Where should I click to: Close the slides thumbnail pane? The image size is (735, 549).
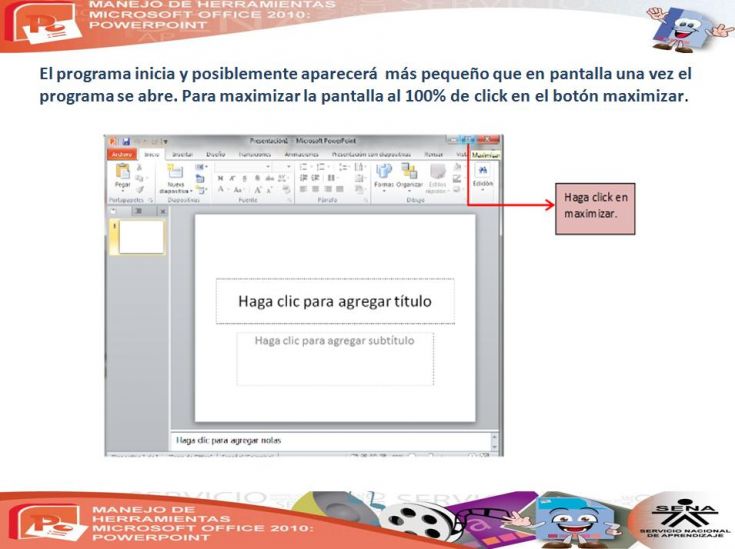coord(163,211)
